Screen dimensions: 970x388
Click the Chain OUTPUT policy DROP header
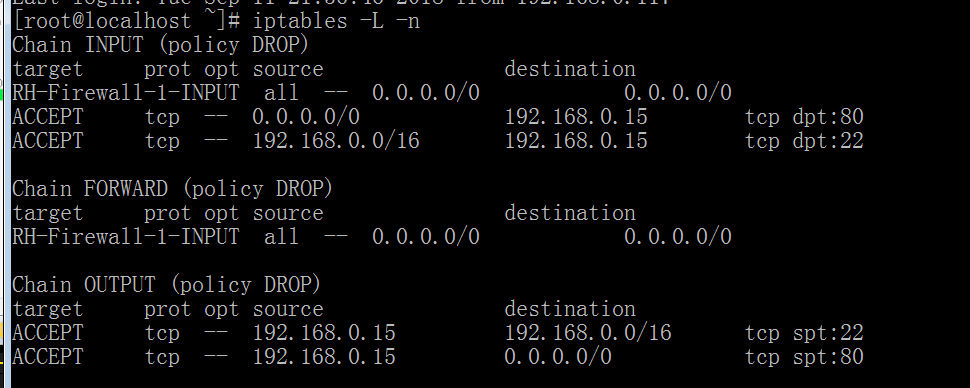click(166, 285)
